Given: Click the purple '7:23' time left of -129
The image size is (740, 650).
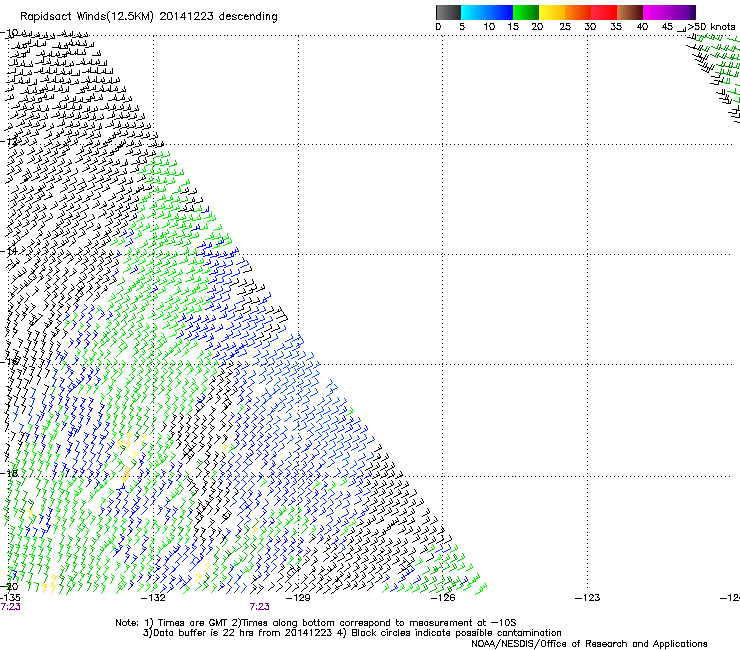Looking at the screenshot, I should coord(260,607).
